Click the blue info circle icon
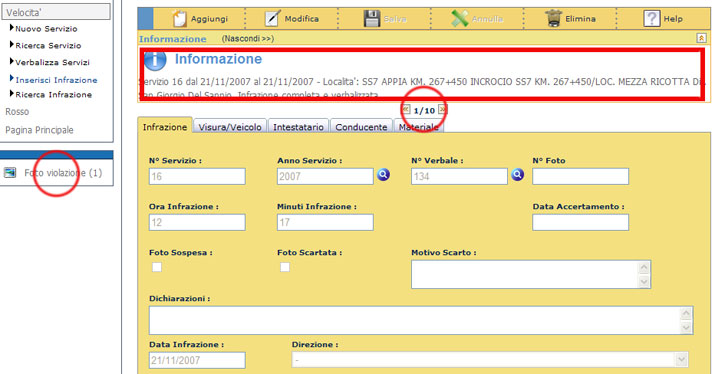Image resolution: width=715 pixels, height=374 pixels. (155, 61)
